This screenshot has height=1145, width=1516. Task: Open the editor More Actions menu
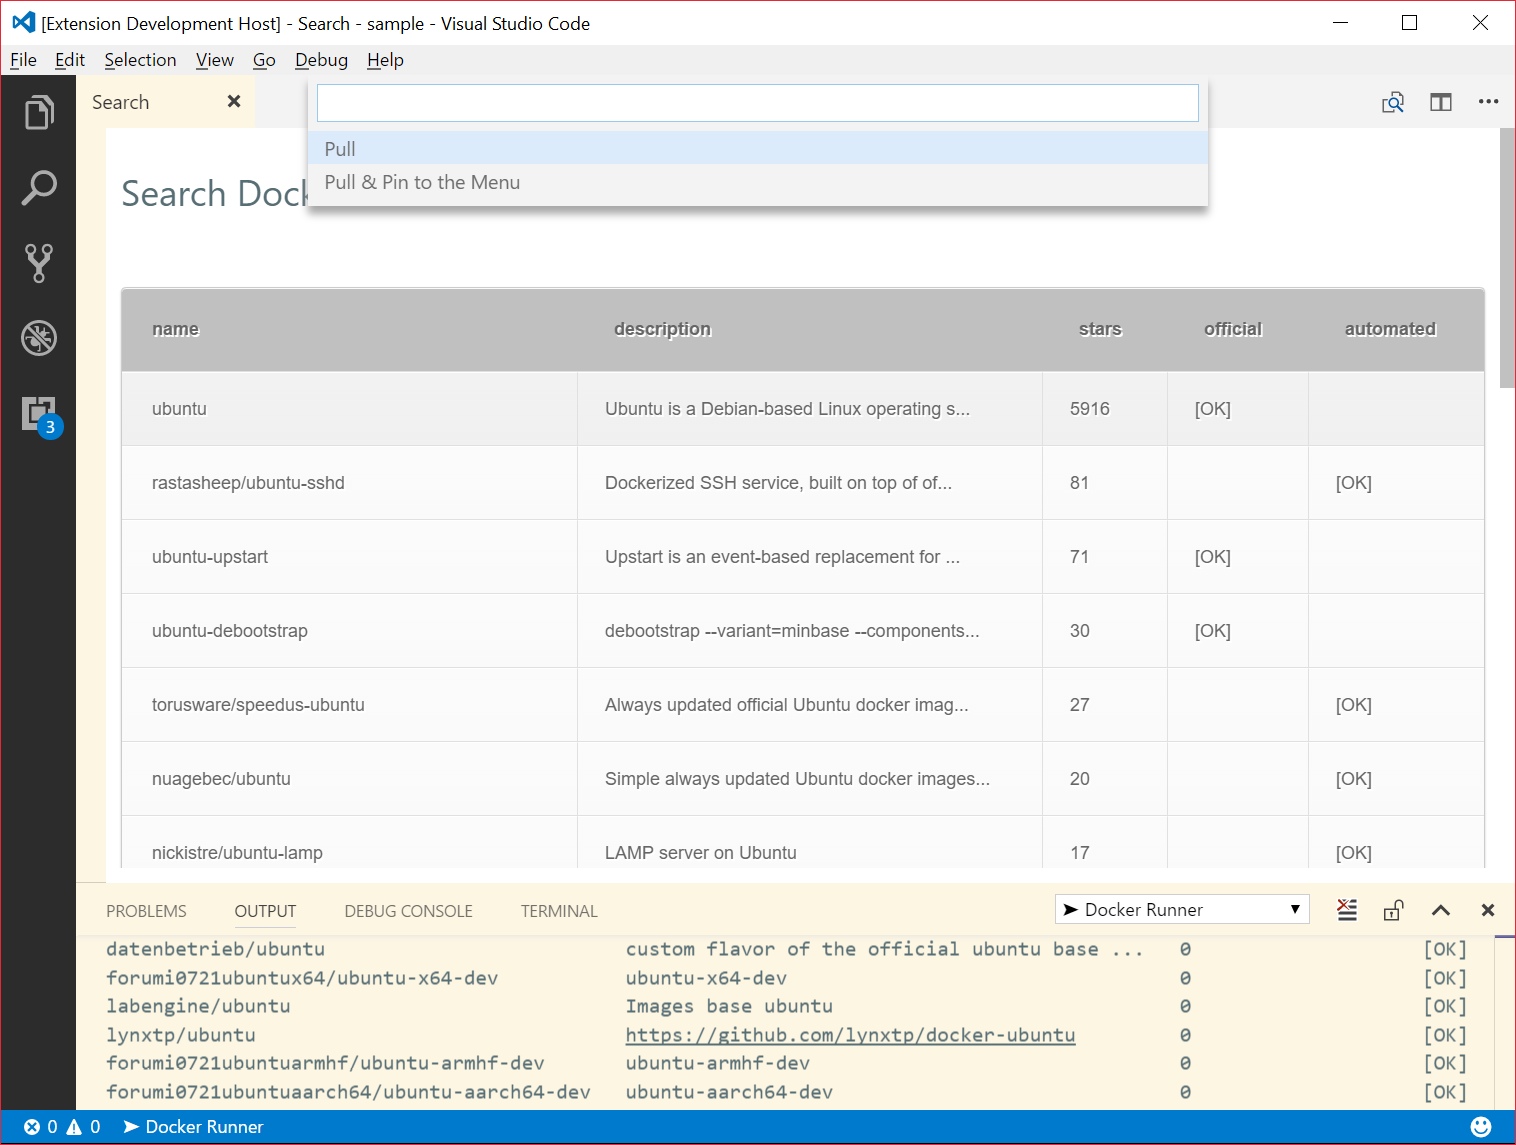tap(1488, 102)
